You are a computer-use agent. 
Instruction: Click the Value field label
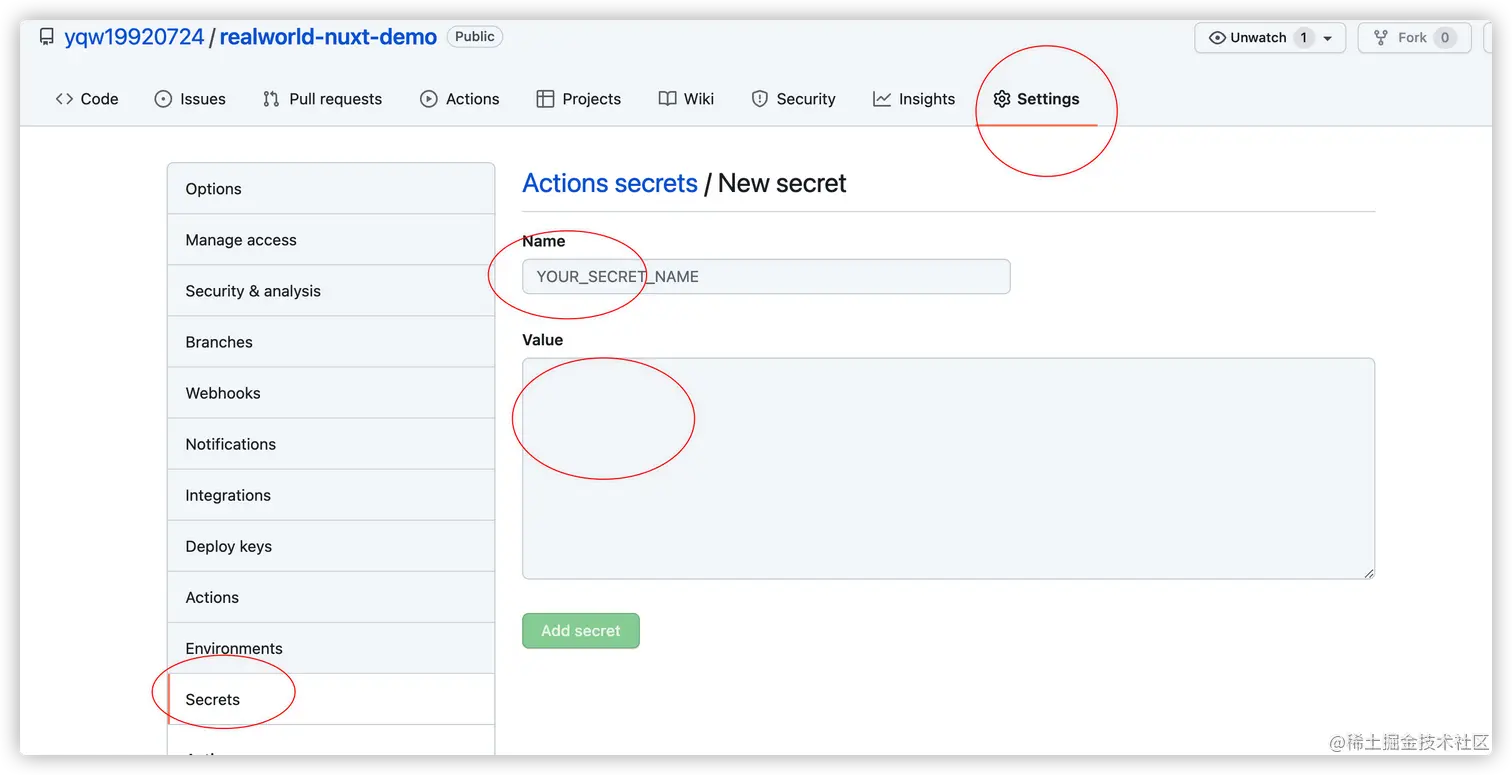pos(543,340)
